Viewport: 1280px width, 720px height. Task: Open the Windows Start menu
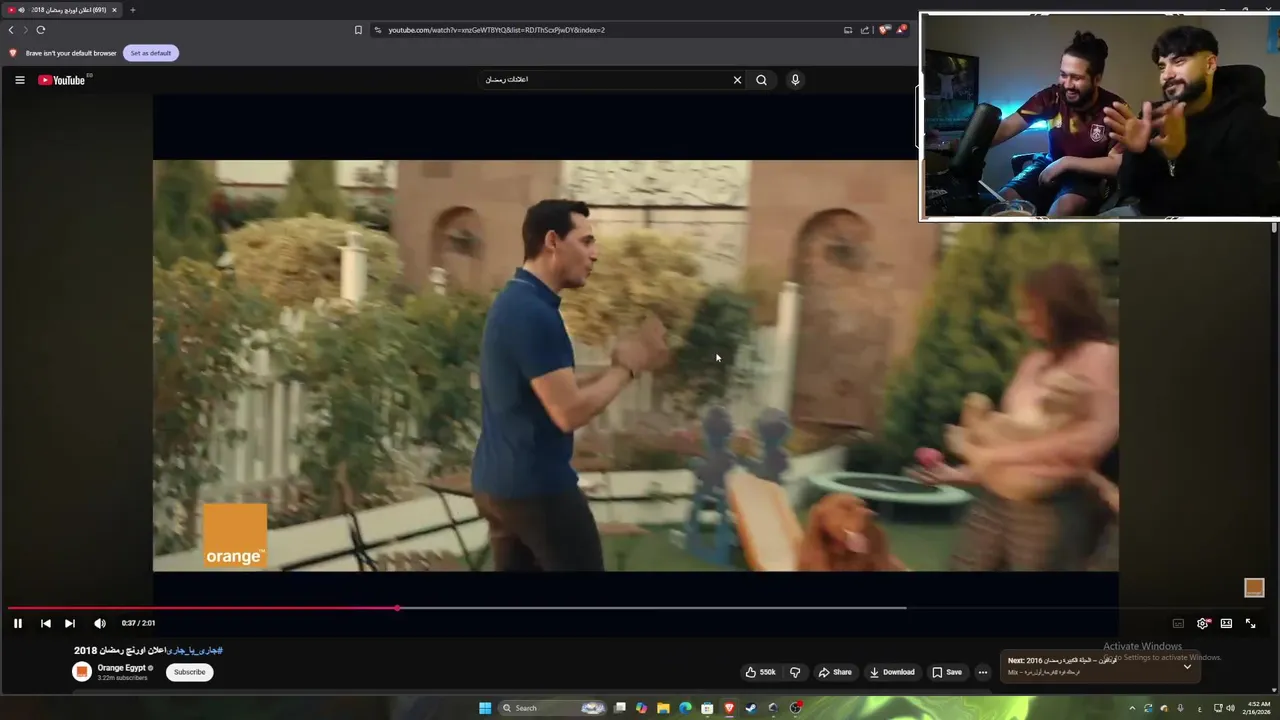[485, 708]
